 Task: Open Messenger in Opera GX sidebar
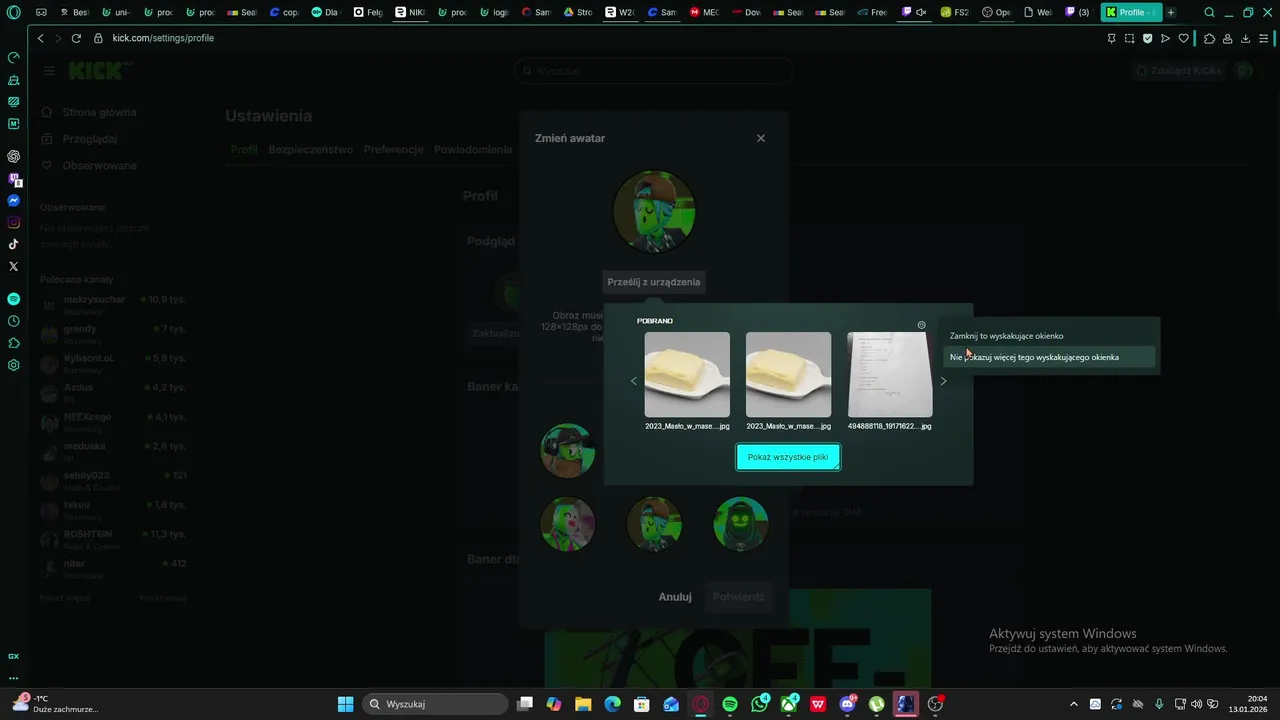[14, 201]
